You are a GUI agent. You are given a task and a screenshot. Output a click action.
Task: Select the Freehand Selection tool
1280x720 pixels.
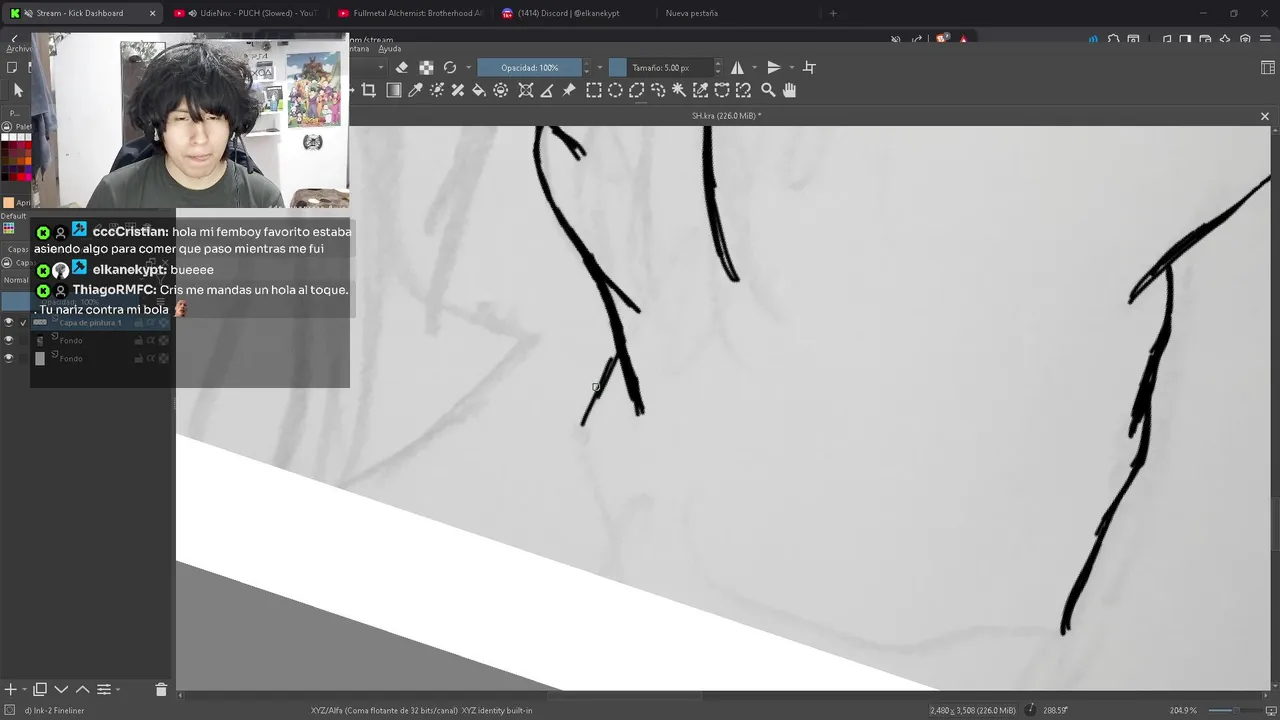tap(658, 90)
